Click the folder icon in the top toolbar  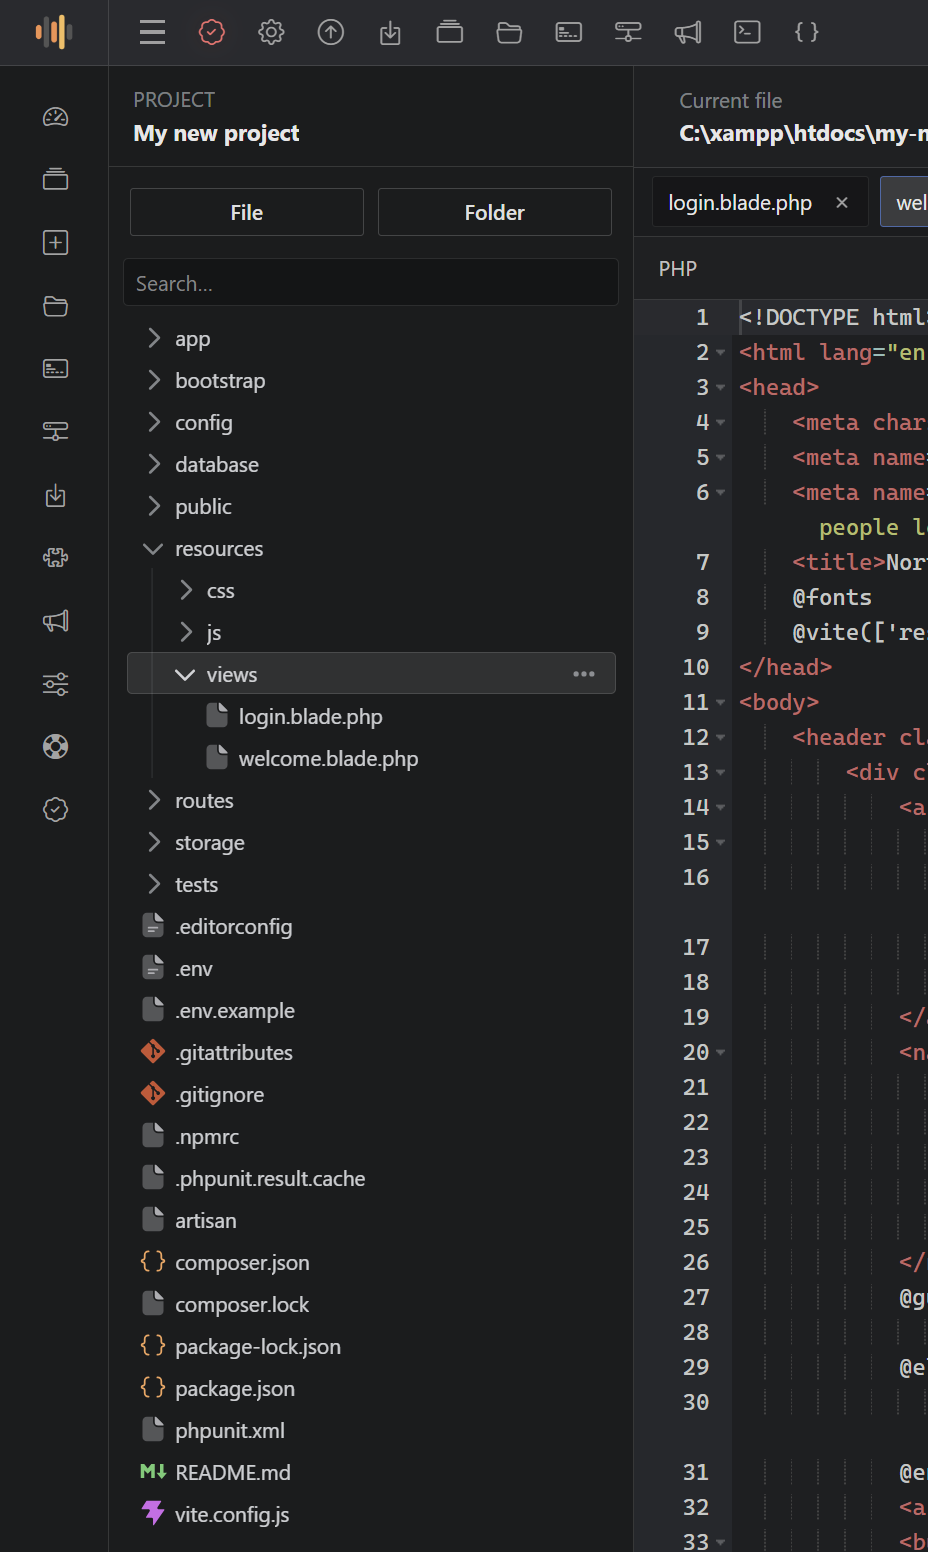pos(509,33)
